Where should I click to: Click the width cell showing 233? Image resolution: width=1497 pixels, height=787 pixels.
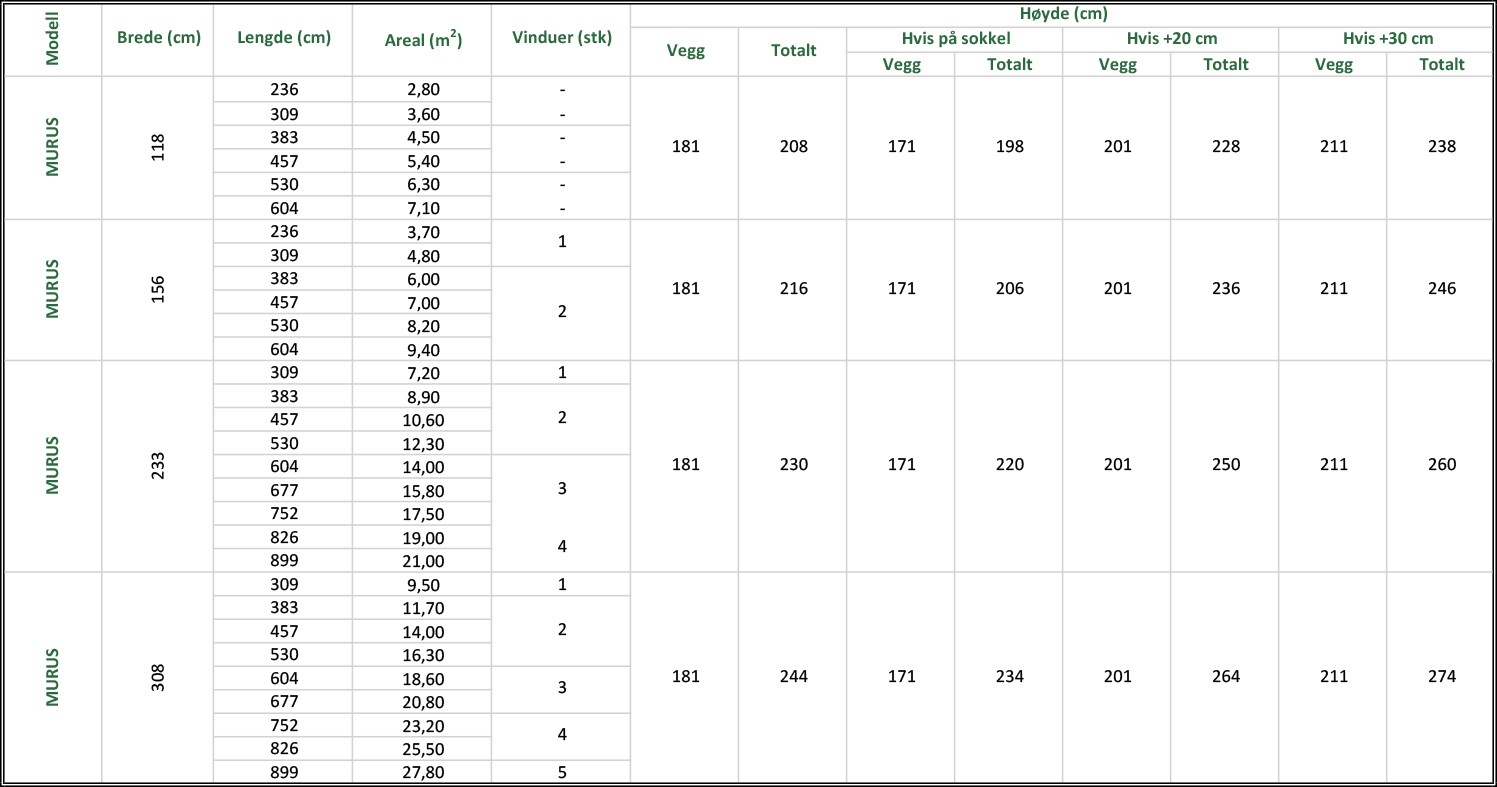158,466
